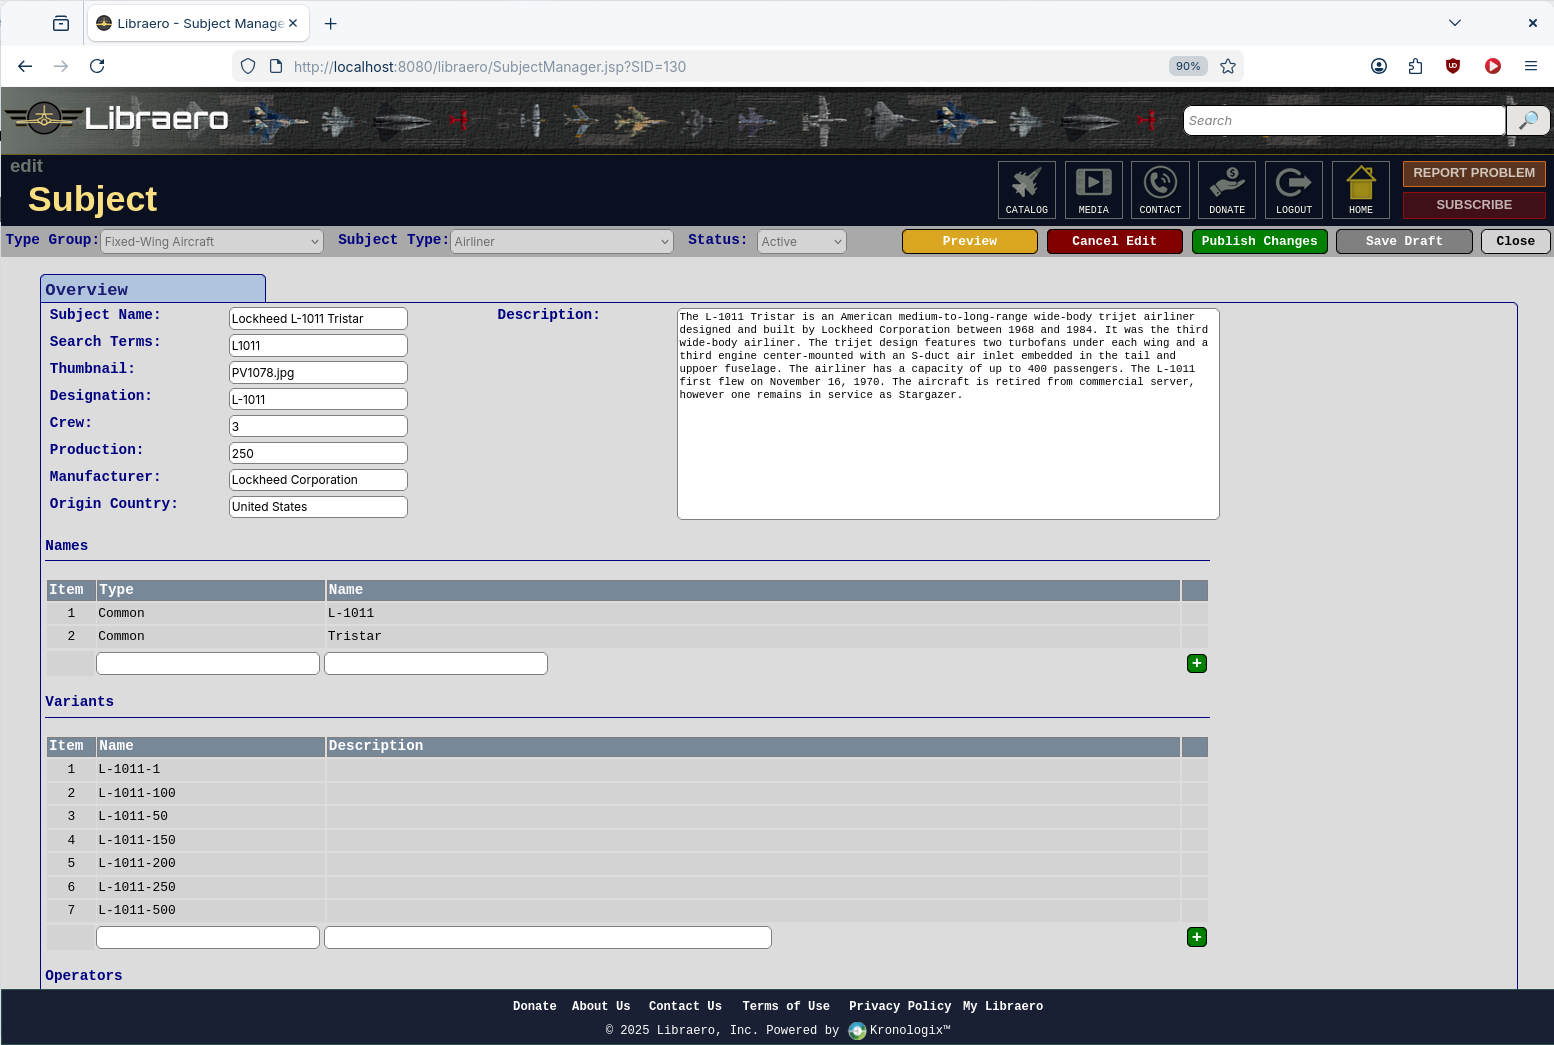Click Publish Changes button
This screenshot has width=1554, height=1045.
[x=1259, y=242]
